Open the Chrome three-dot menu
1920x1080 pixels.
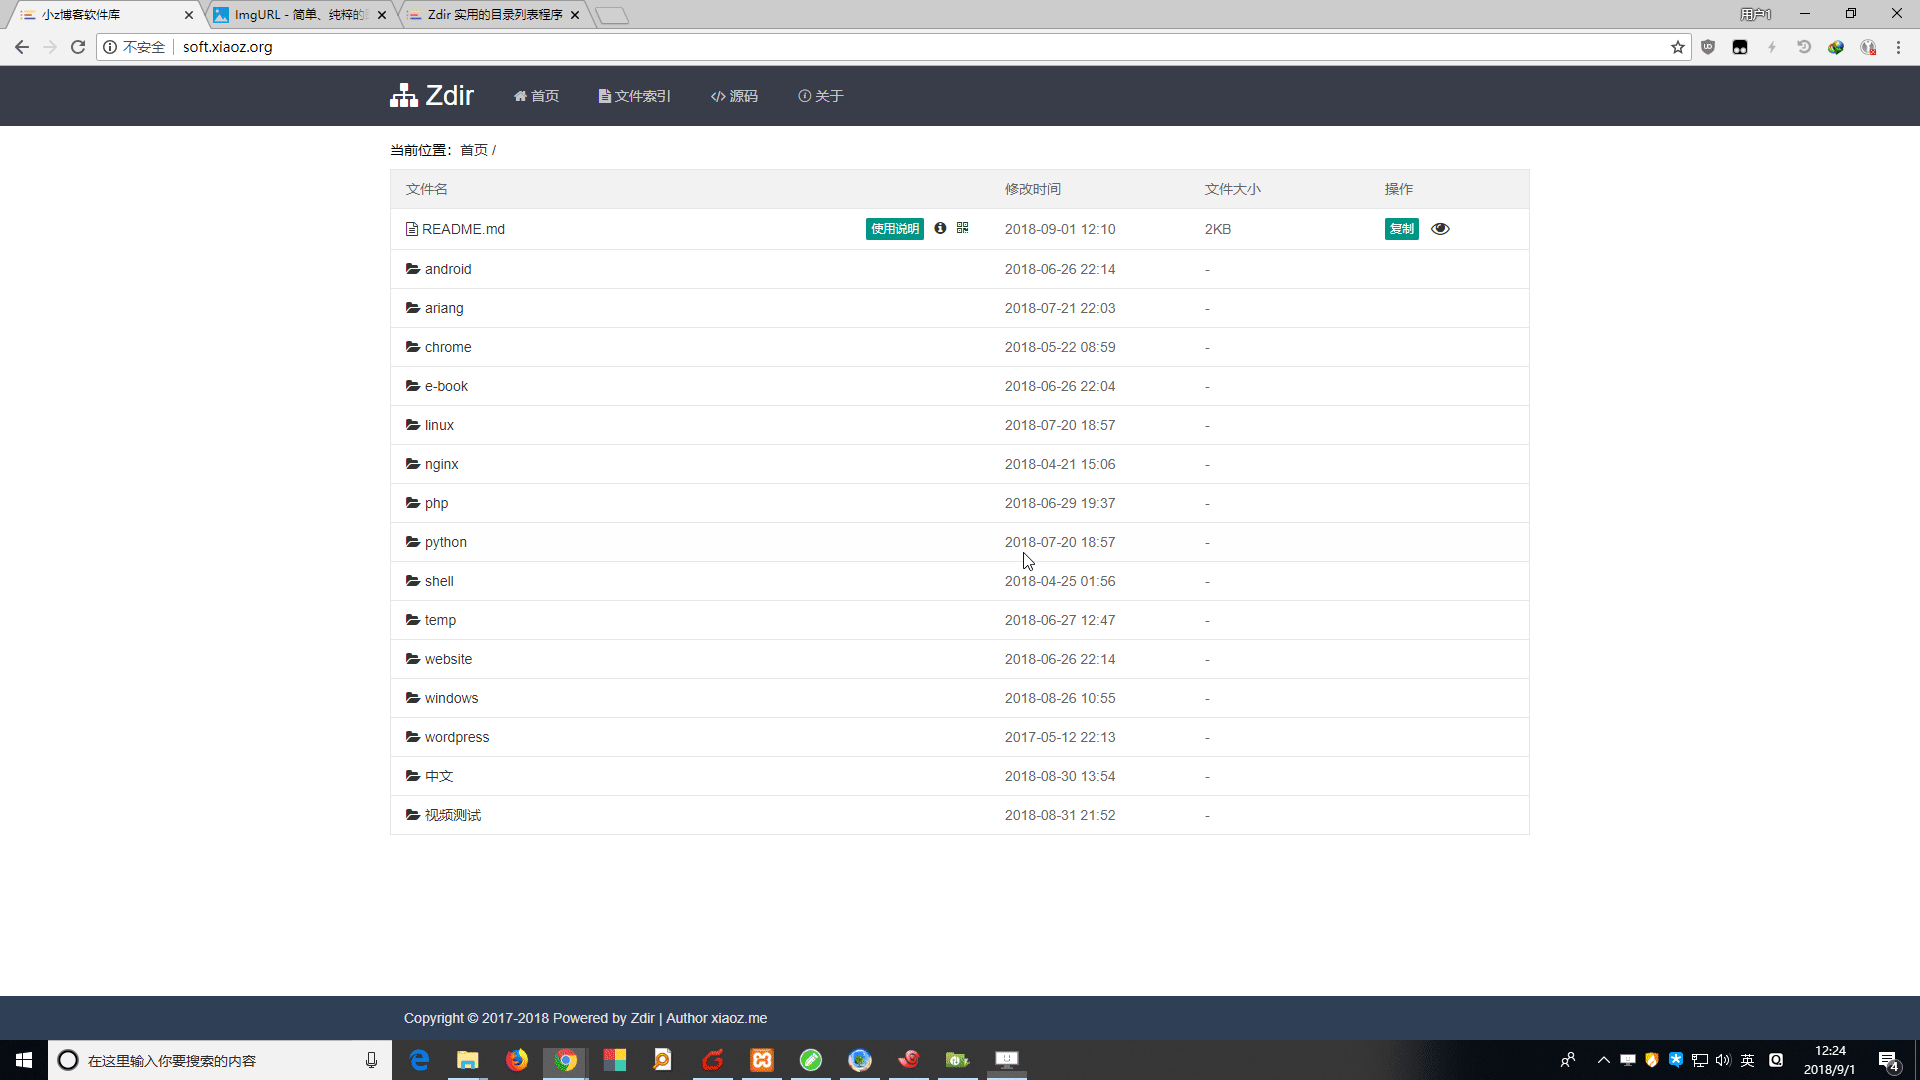[x=1898, y=47]
